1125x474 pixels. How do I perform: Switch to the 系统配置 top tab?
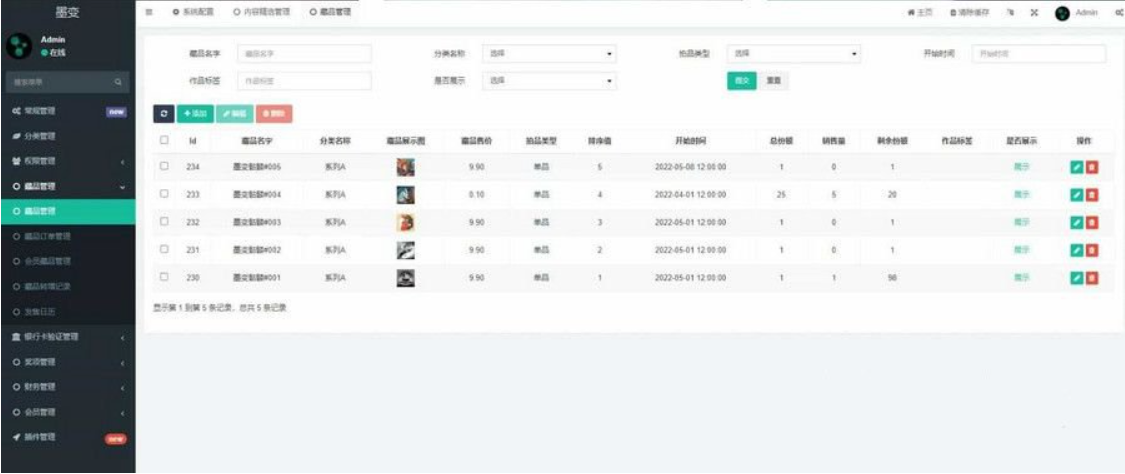193,12
